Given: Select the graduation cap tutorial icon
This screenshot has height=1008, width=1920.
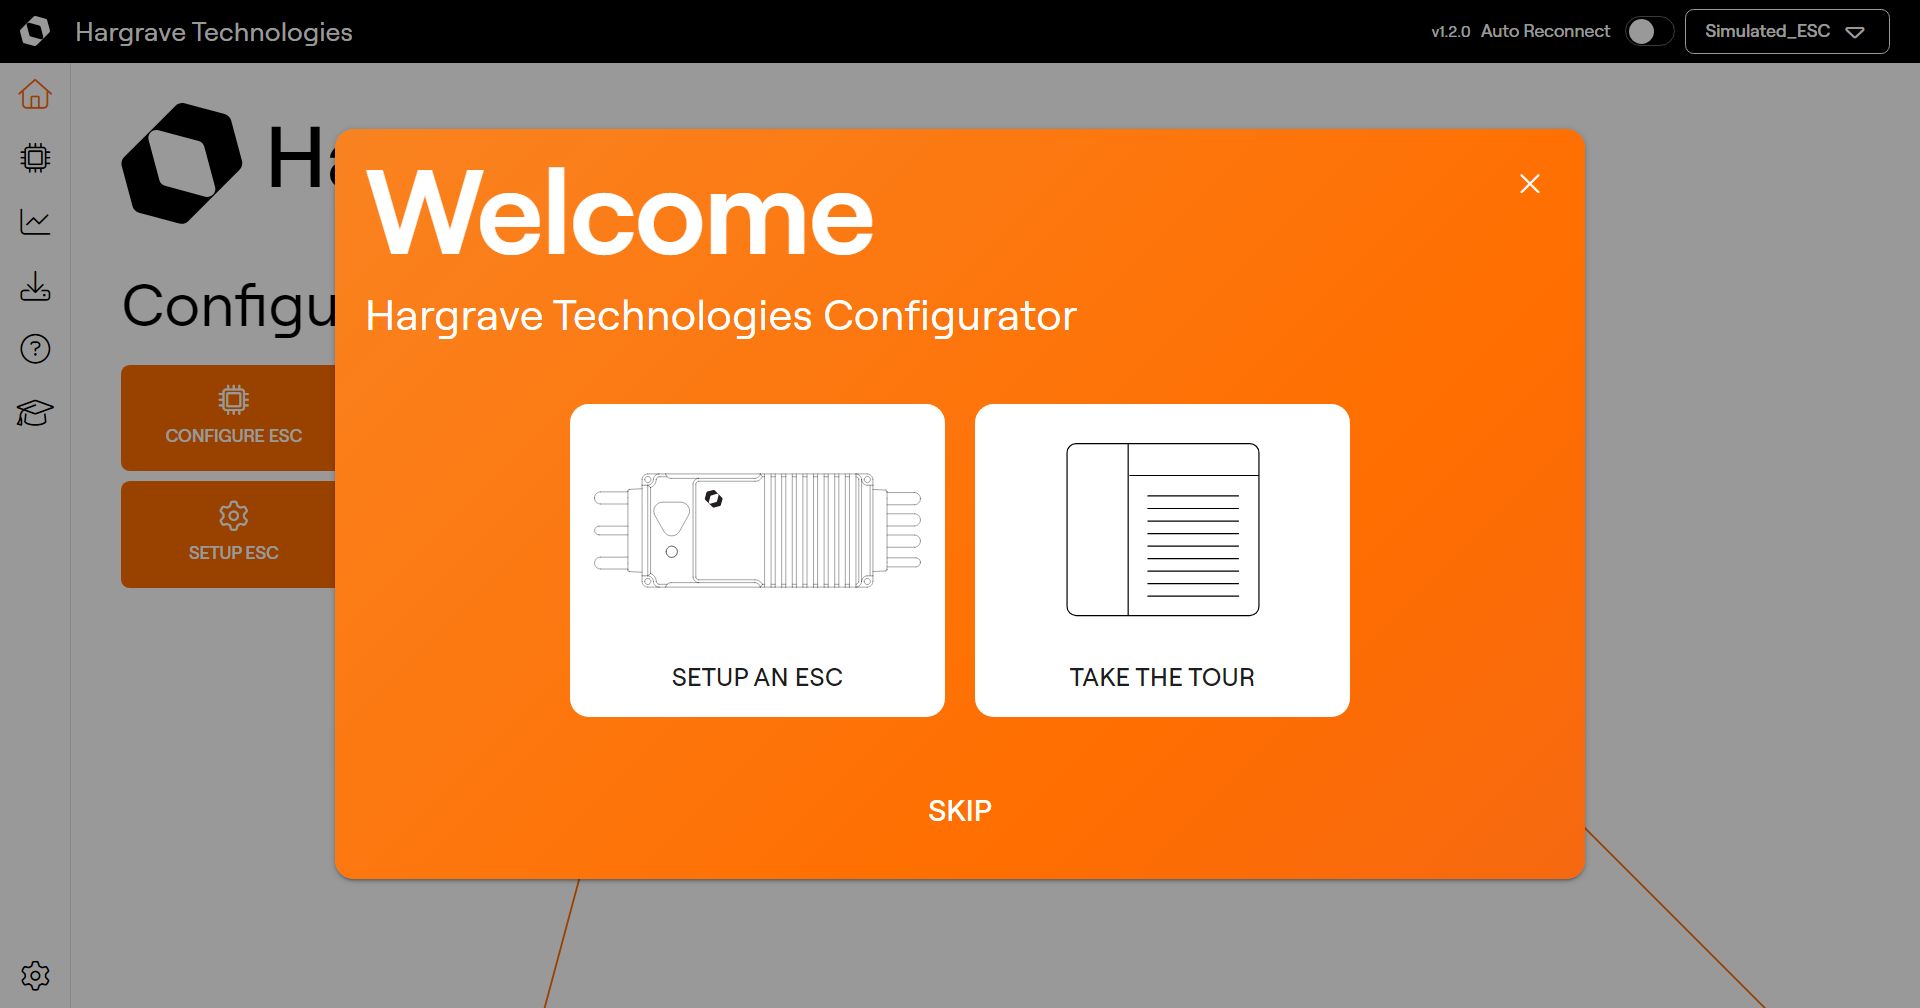Looking at the screenshot, I should 35,413.
